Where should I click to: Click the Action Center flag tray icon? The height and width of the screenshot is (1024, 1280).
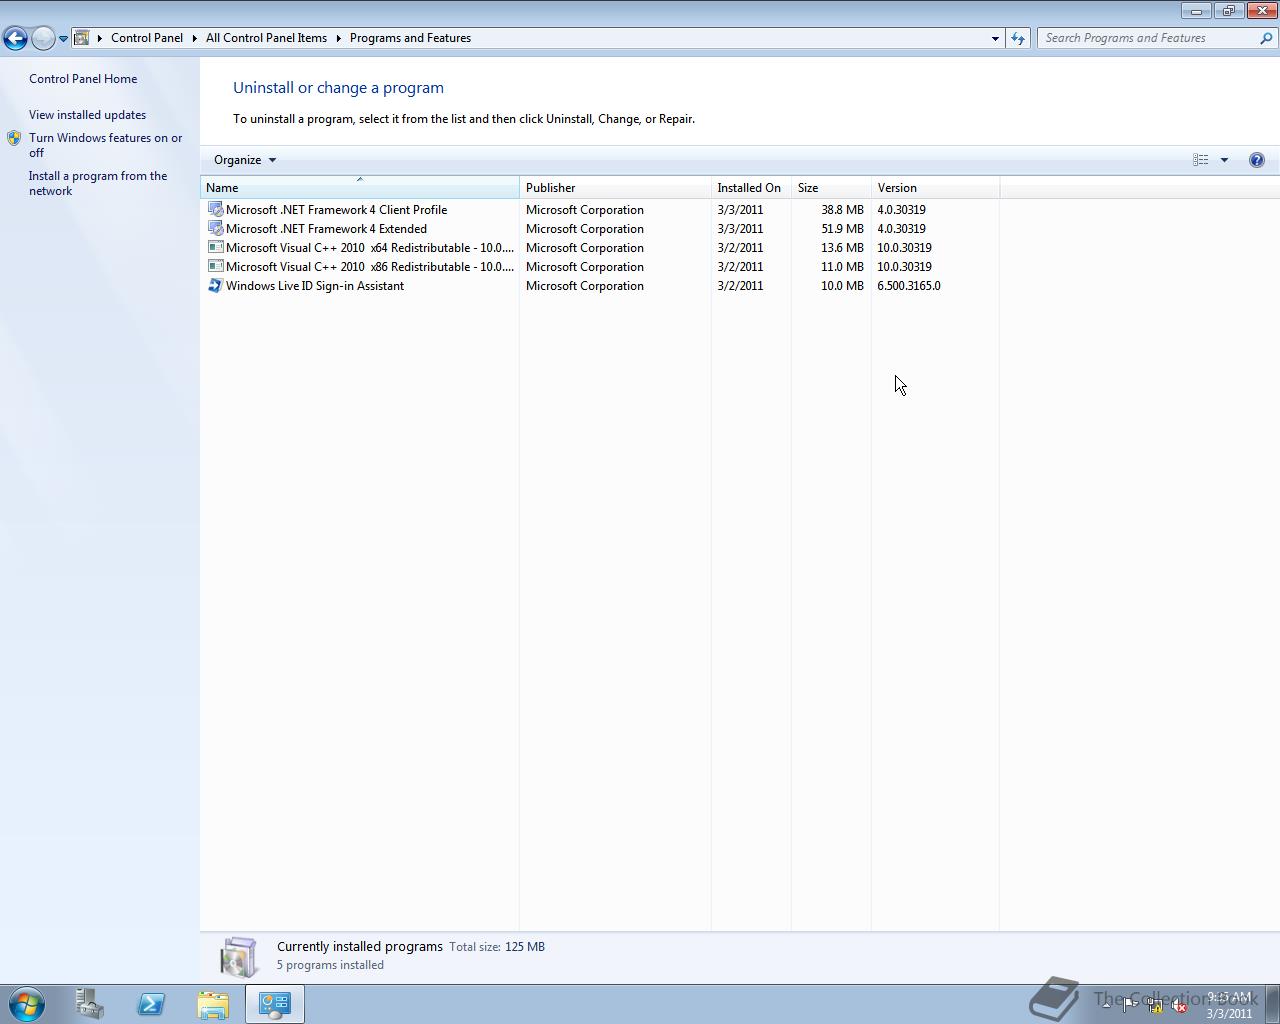[1130, 1005]
